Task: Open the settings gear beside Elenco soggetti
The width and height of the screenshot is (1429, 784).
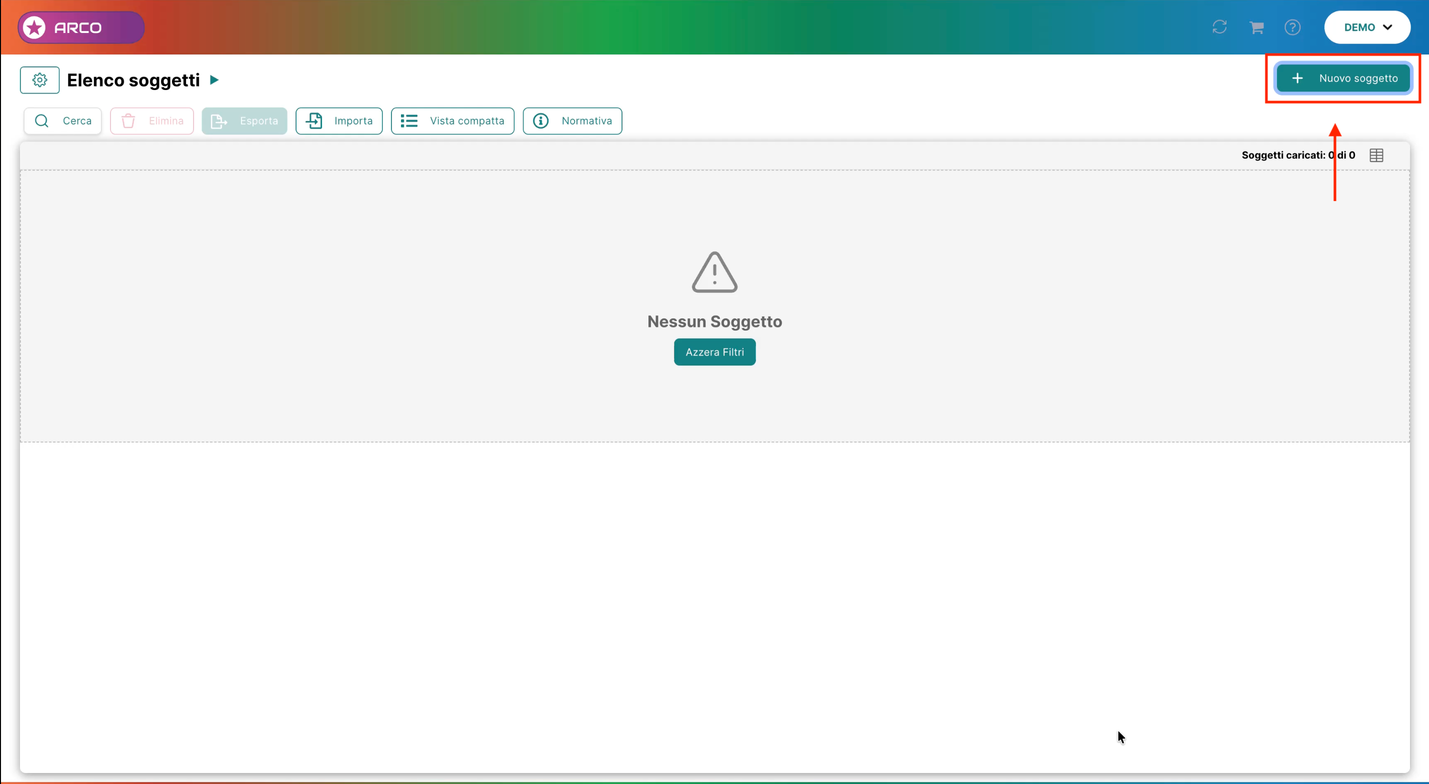Action: point(40,80)
